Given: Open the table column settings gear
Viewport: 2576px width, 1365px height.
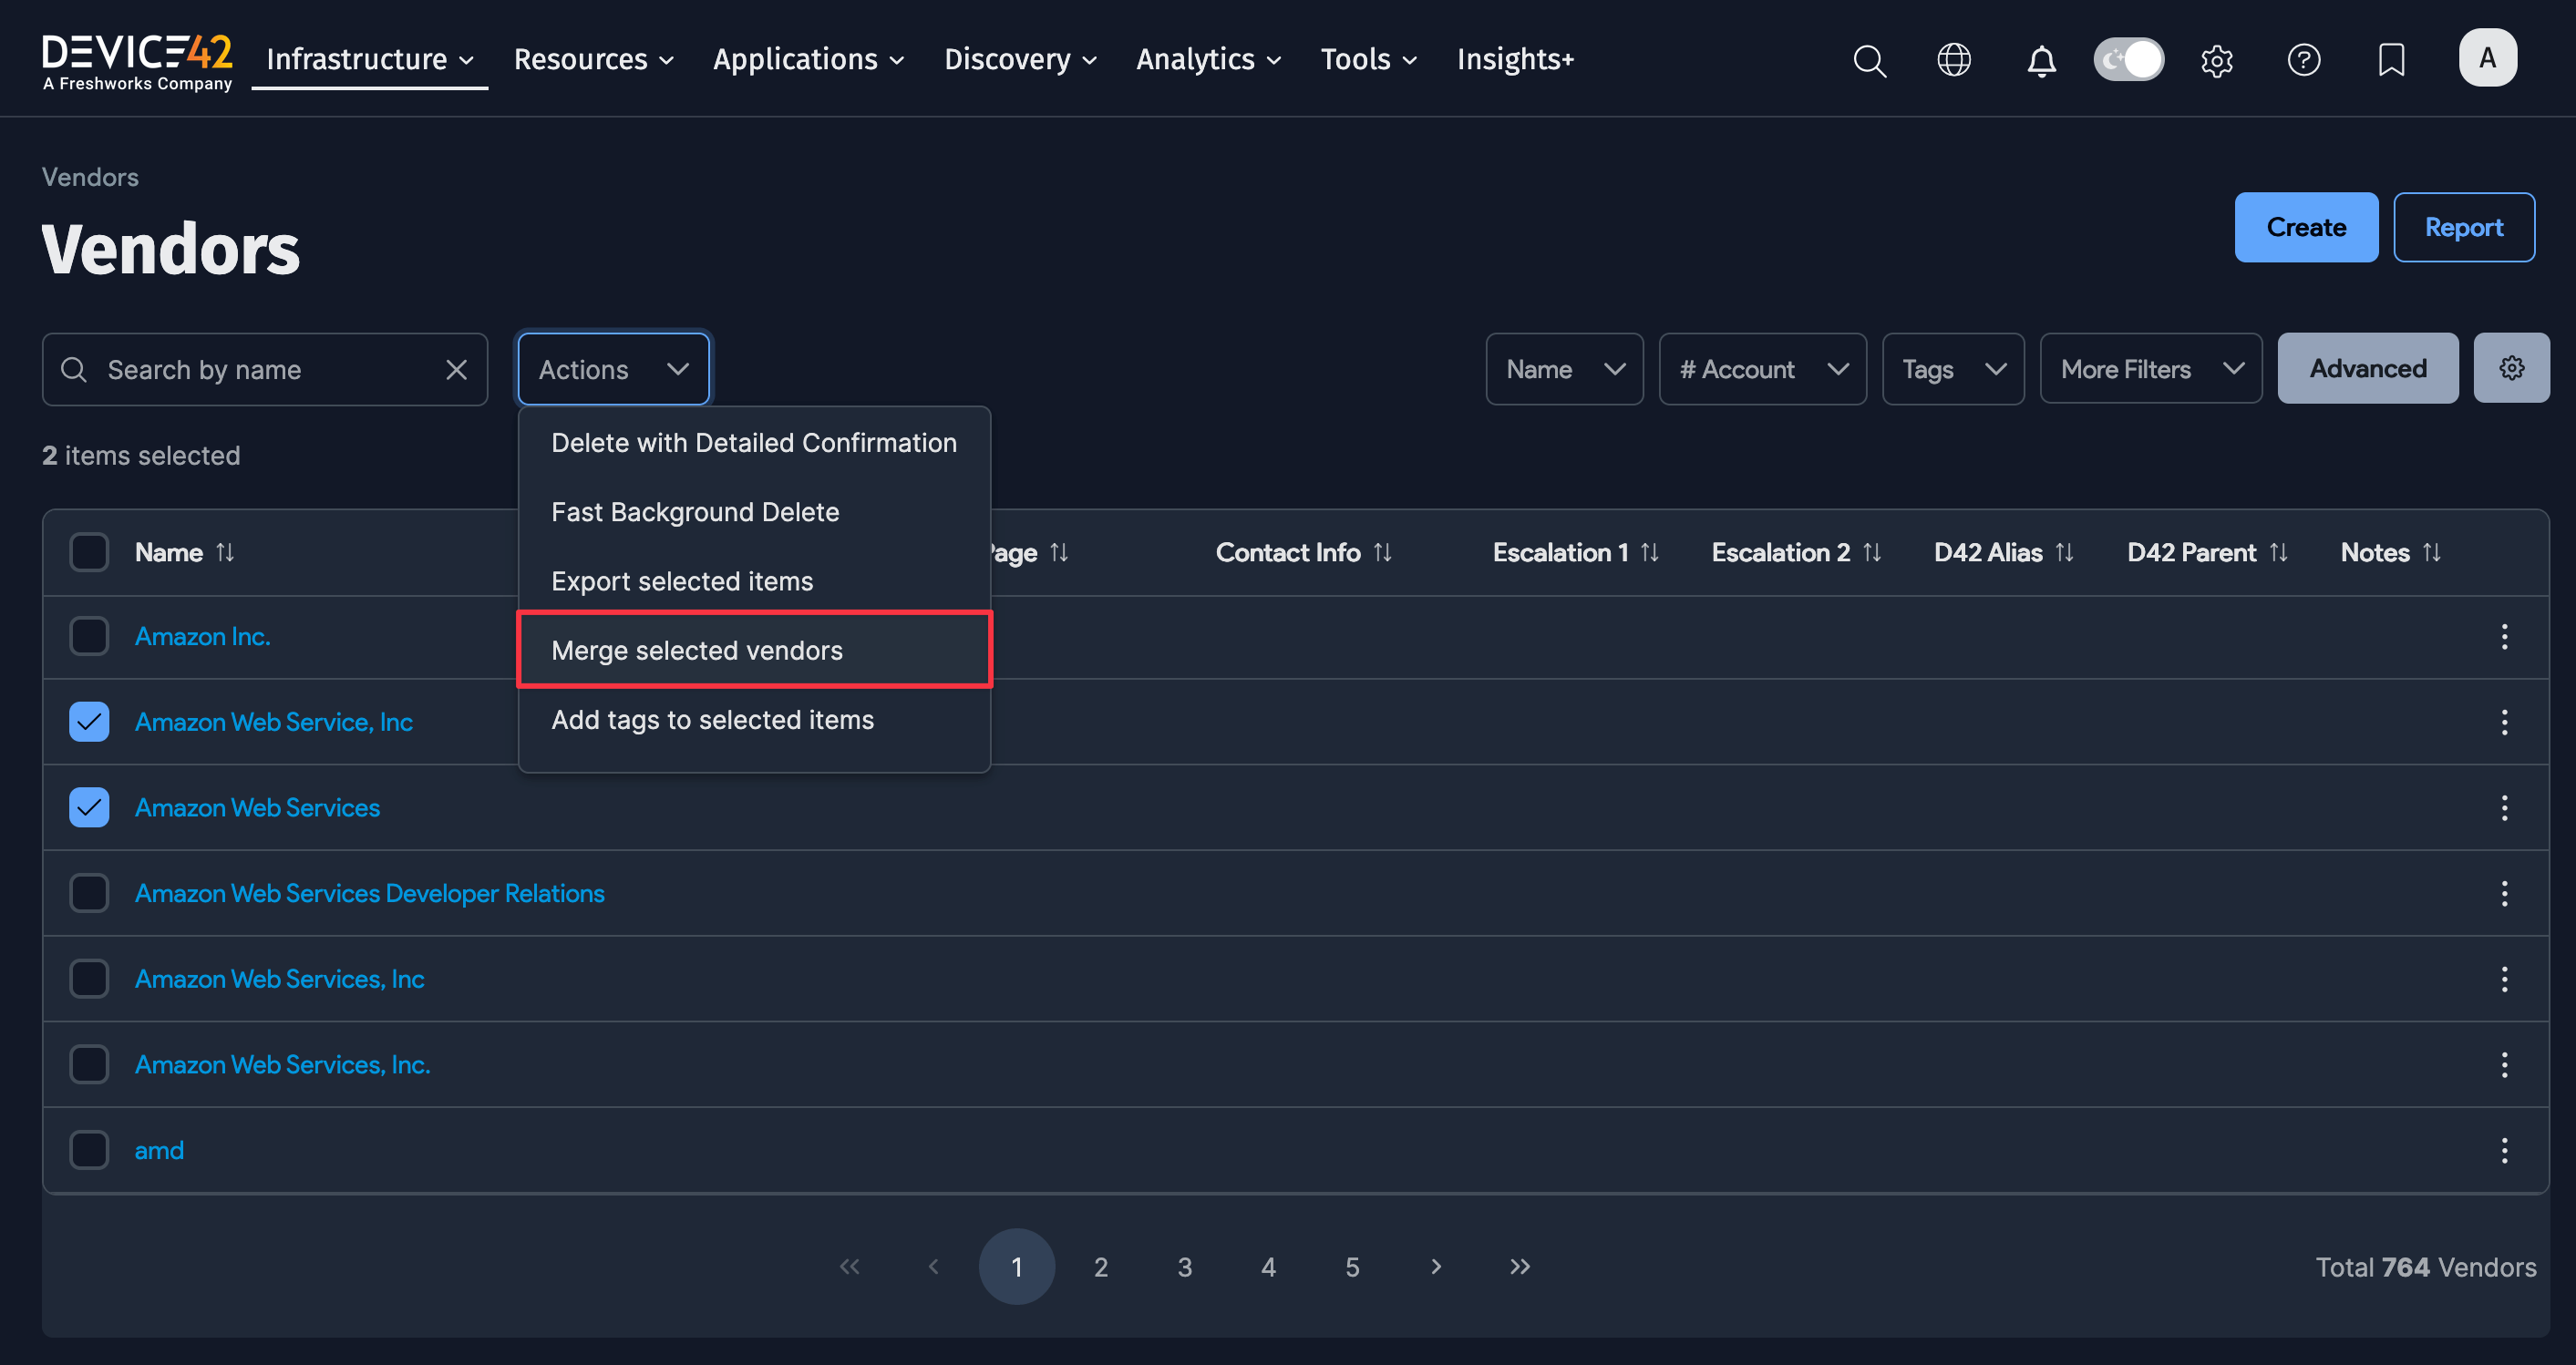Looking at the screenshot, I should (2512, 367).
